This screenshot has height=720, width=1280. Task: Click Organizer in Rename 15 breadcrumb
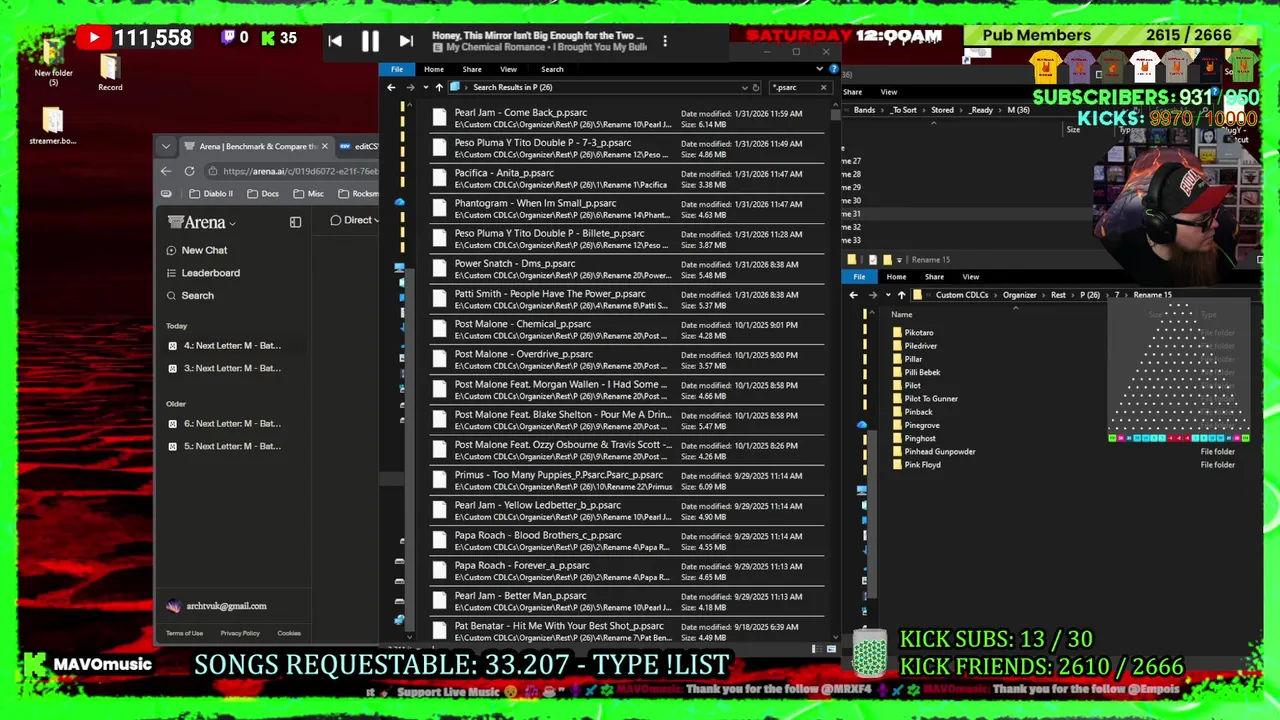pyautogui.click(x=1020, y=295)
